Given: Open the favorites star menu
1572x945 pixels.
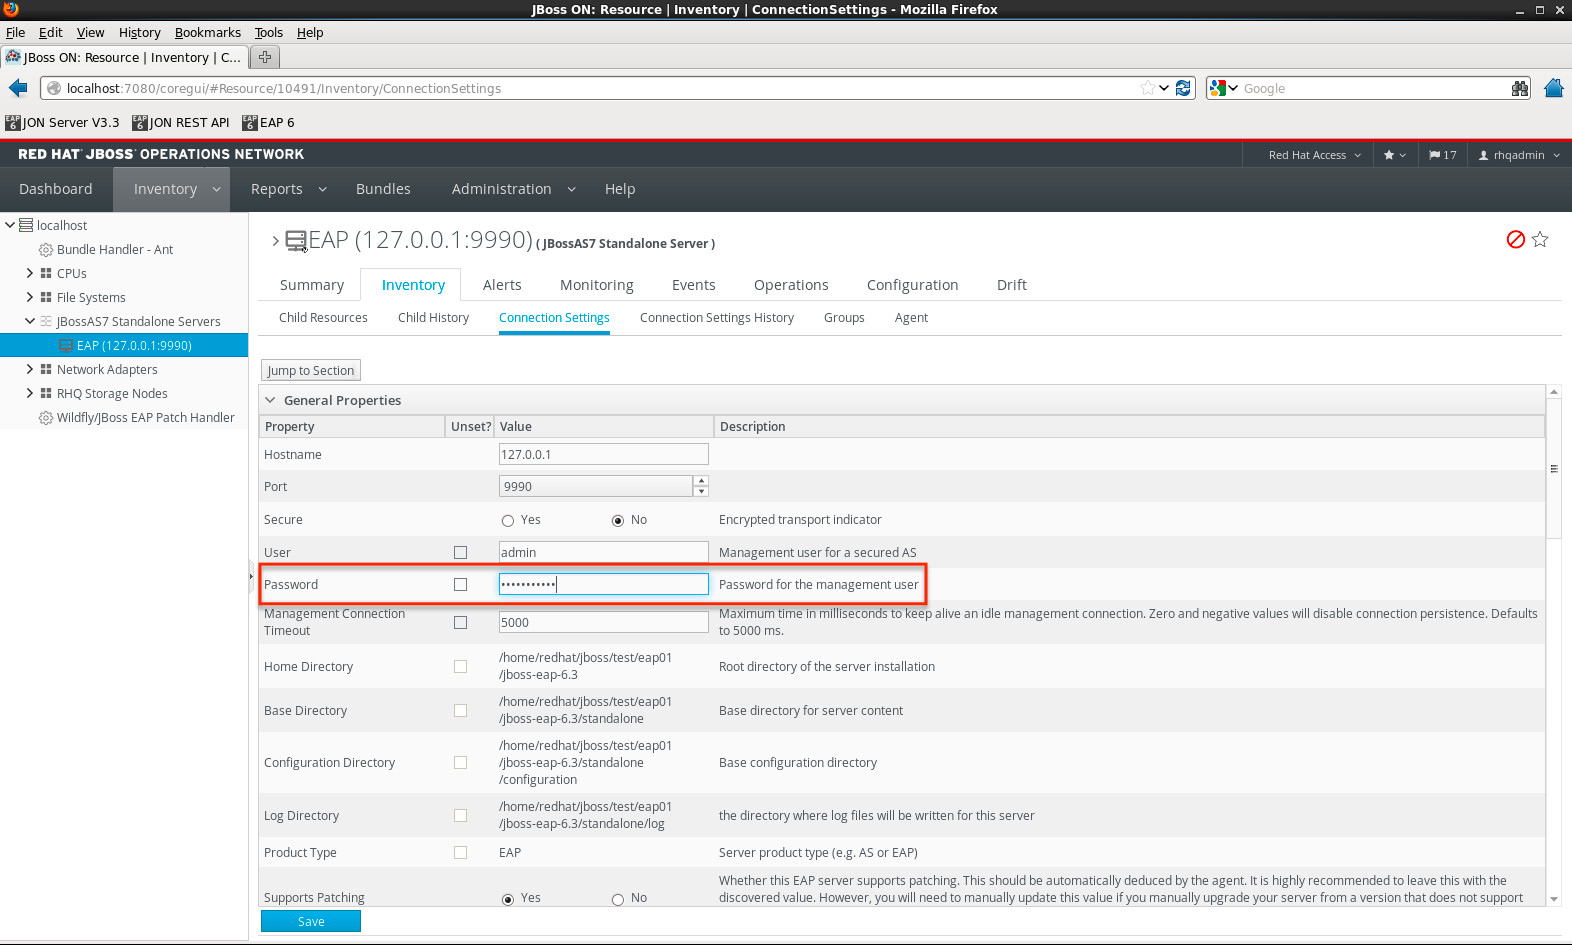Looking at the screenshot, I should coord(1394,155).
